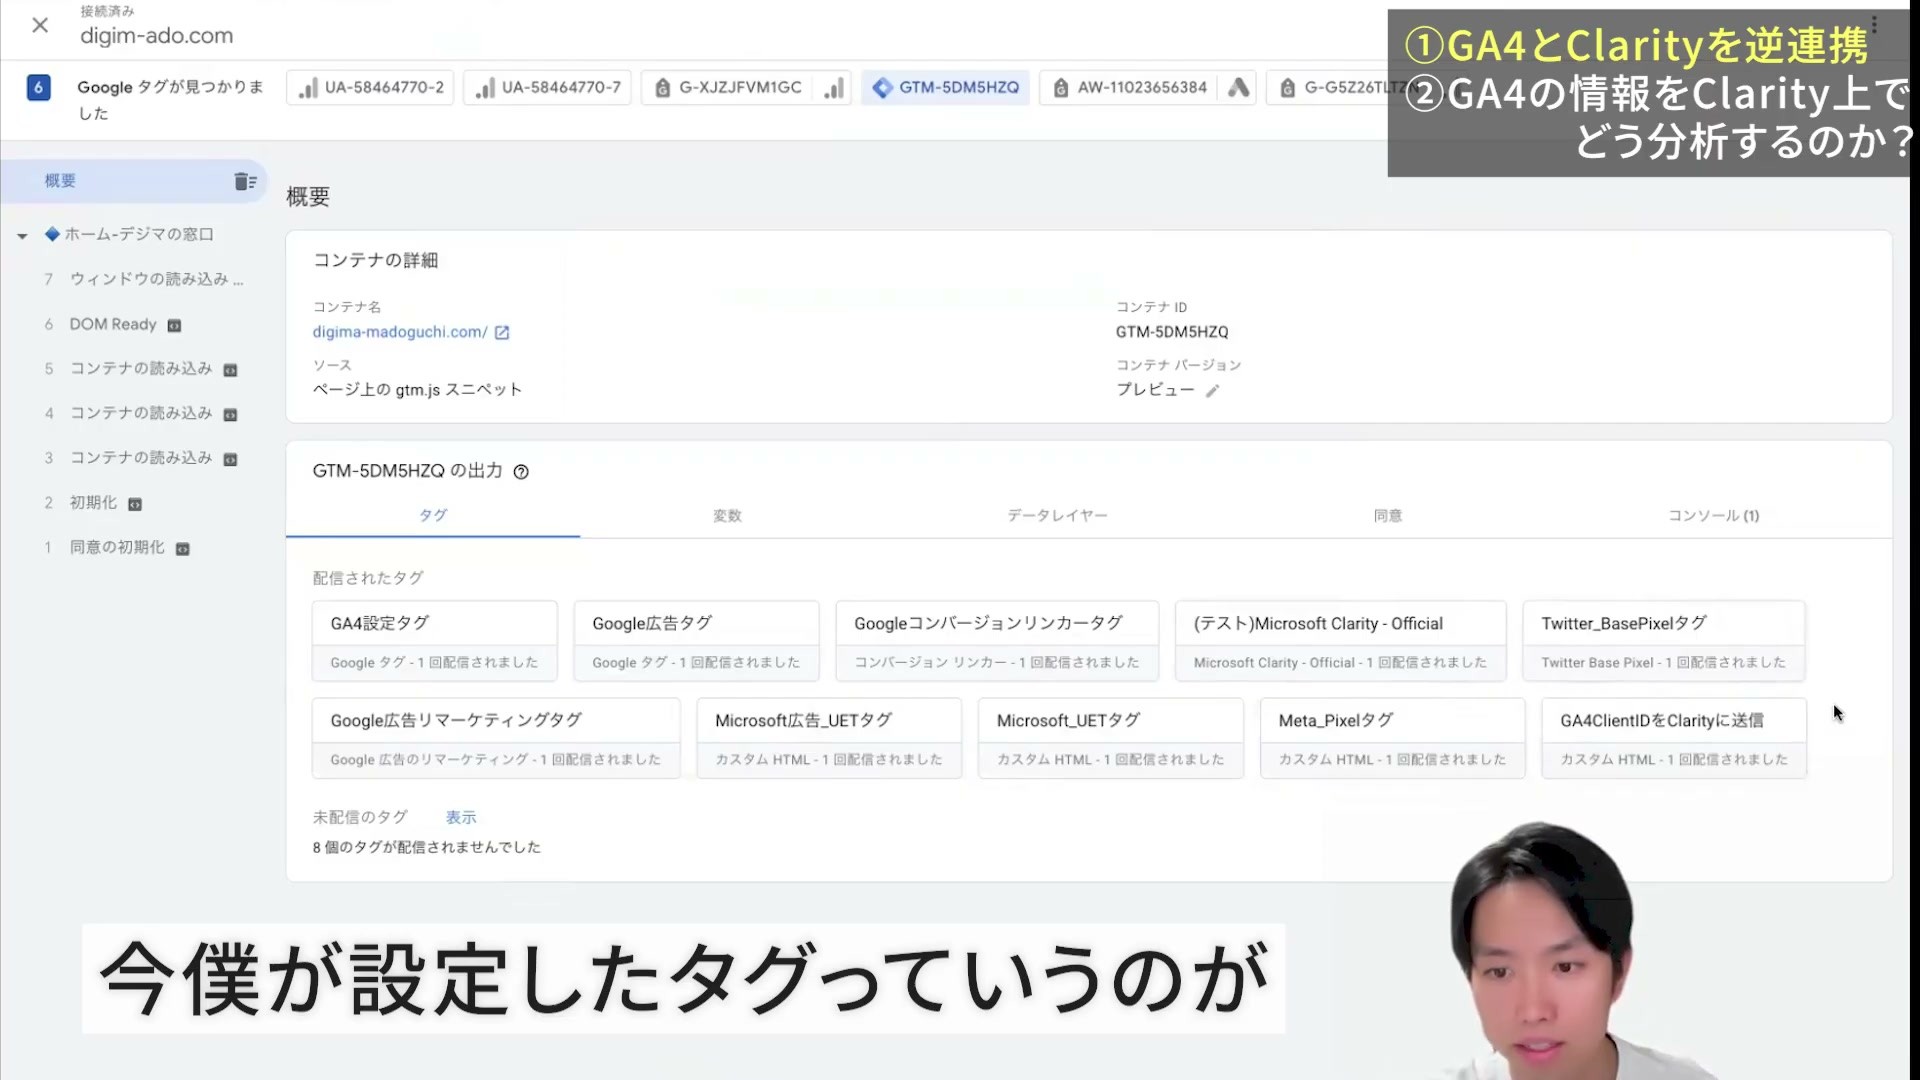Select event 6 DOM Ready
This screenshot has width=1920, height=1080.
pos(113,324)
